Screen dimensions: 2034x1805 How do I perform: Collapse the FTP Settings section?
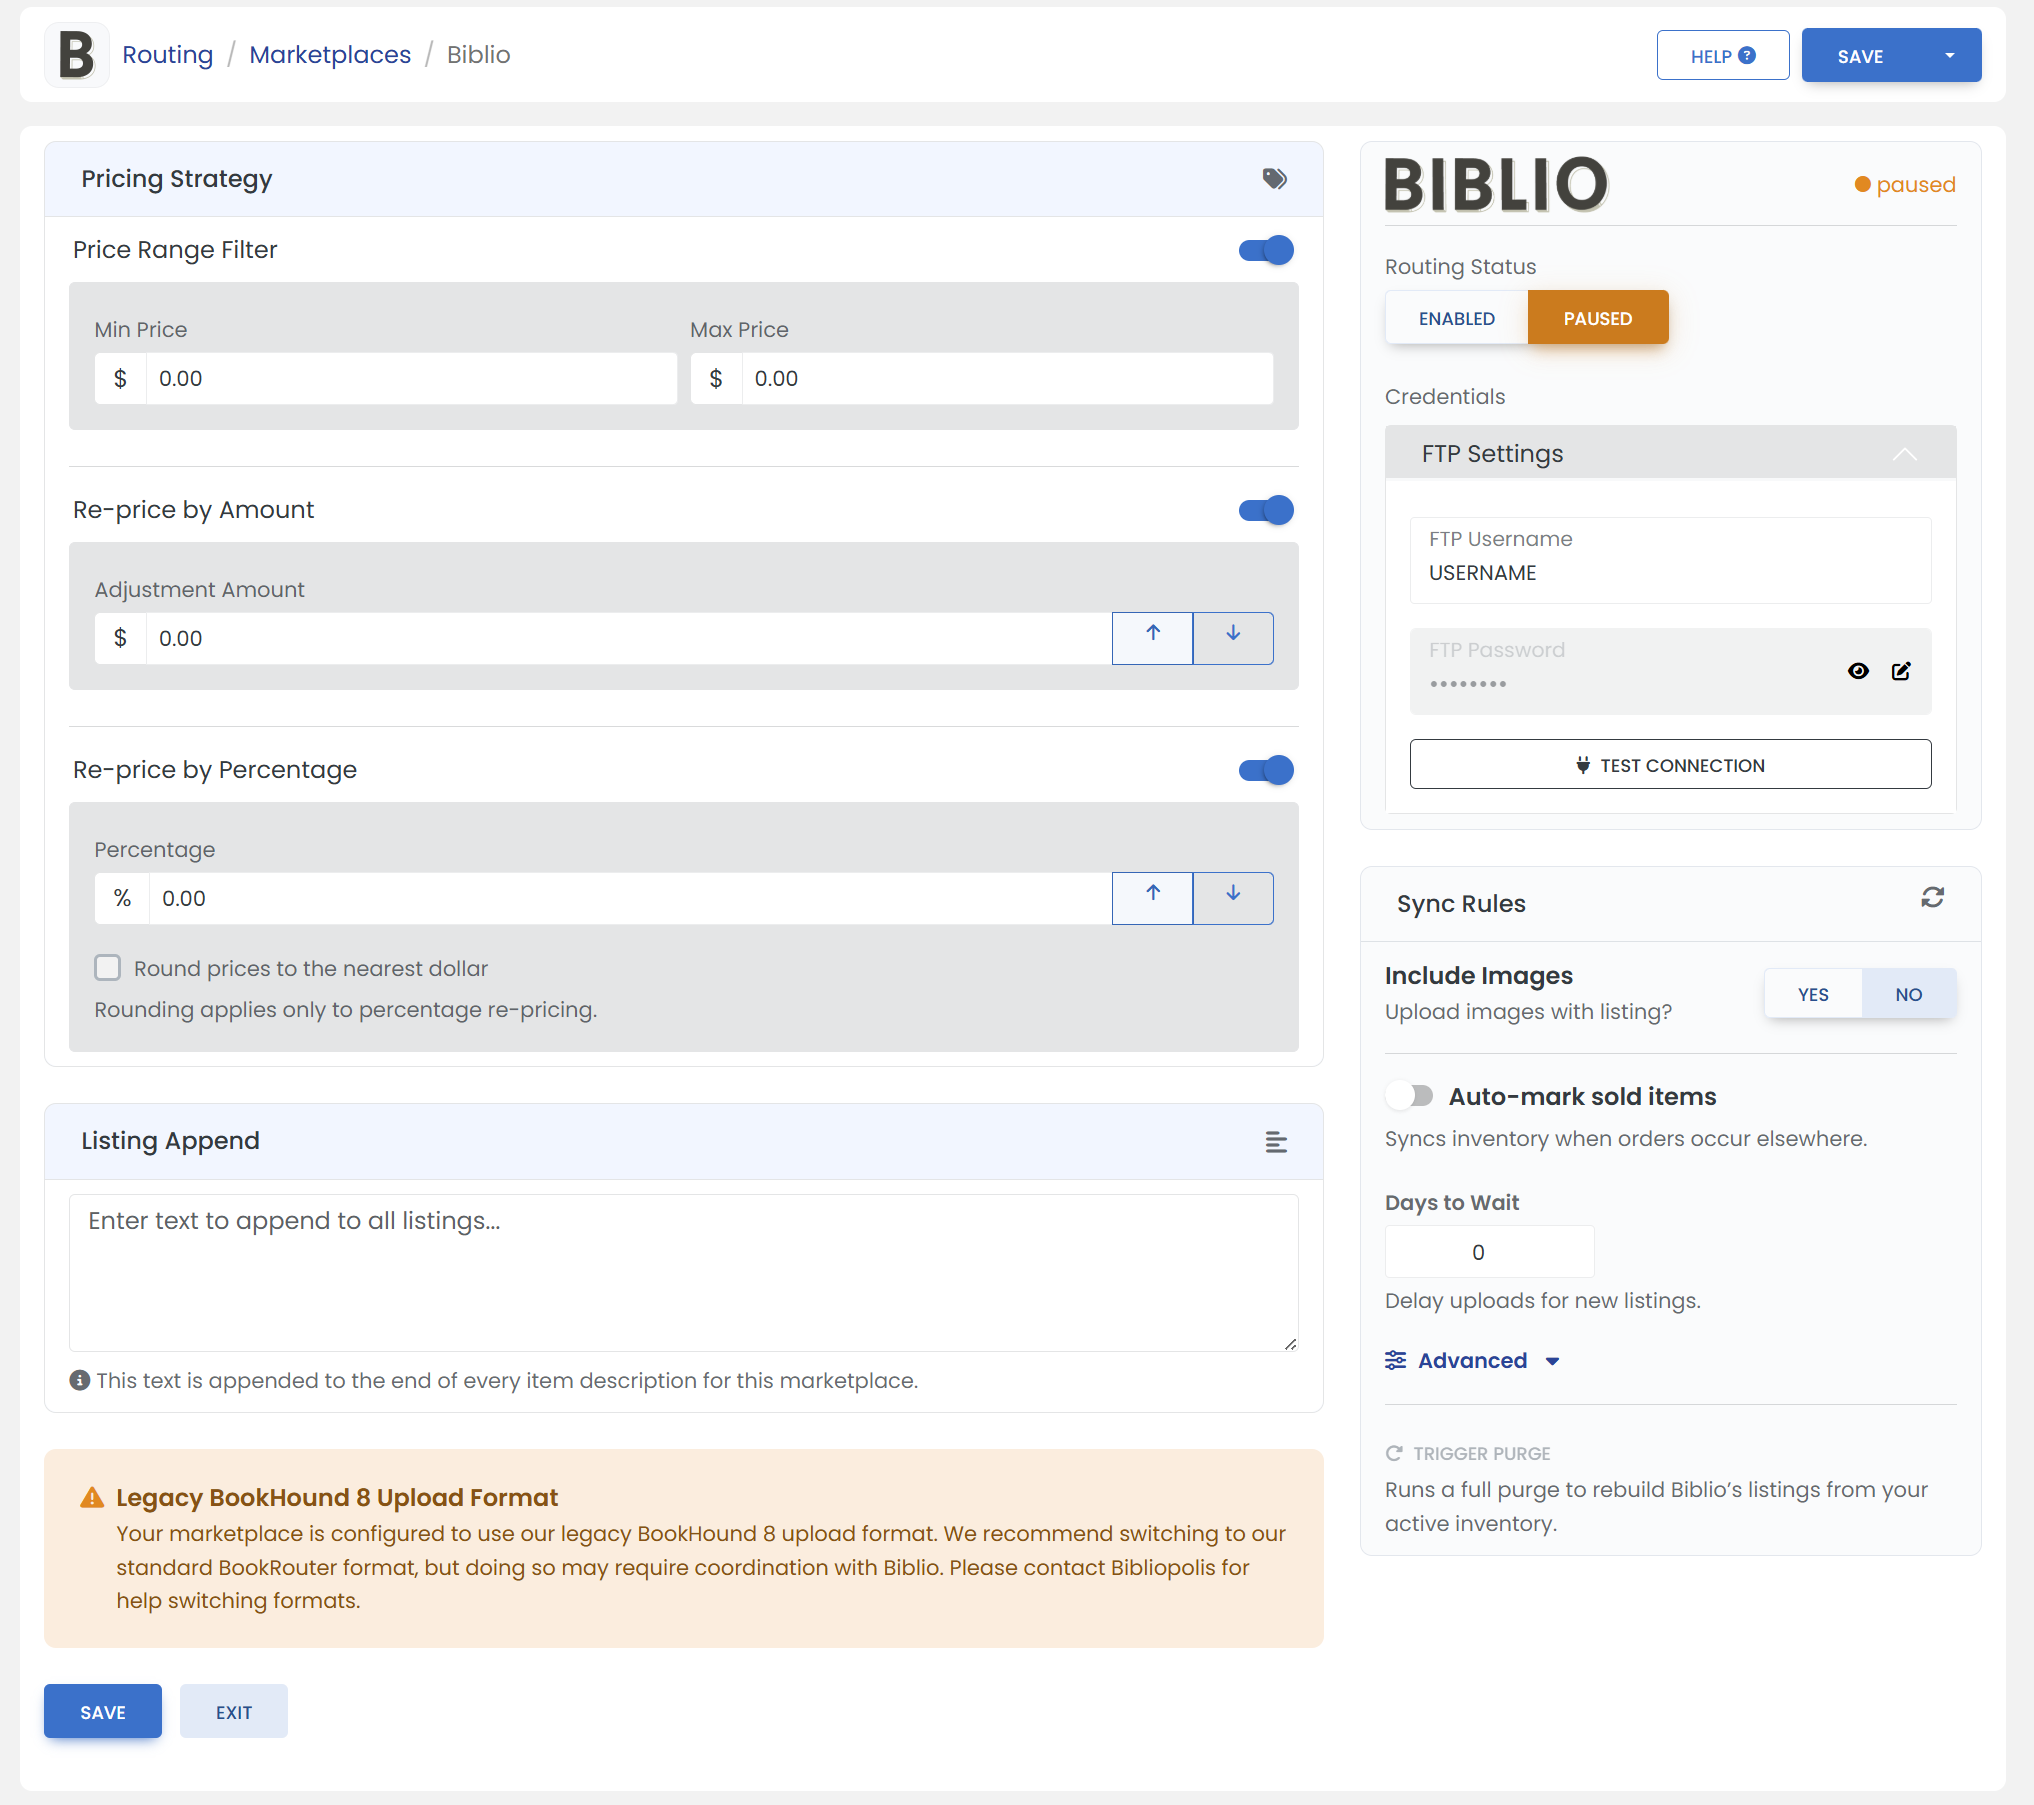[x=1904, y=454]
